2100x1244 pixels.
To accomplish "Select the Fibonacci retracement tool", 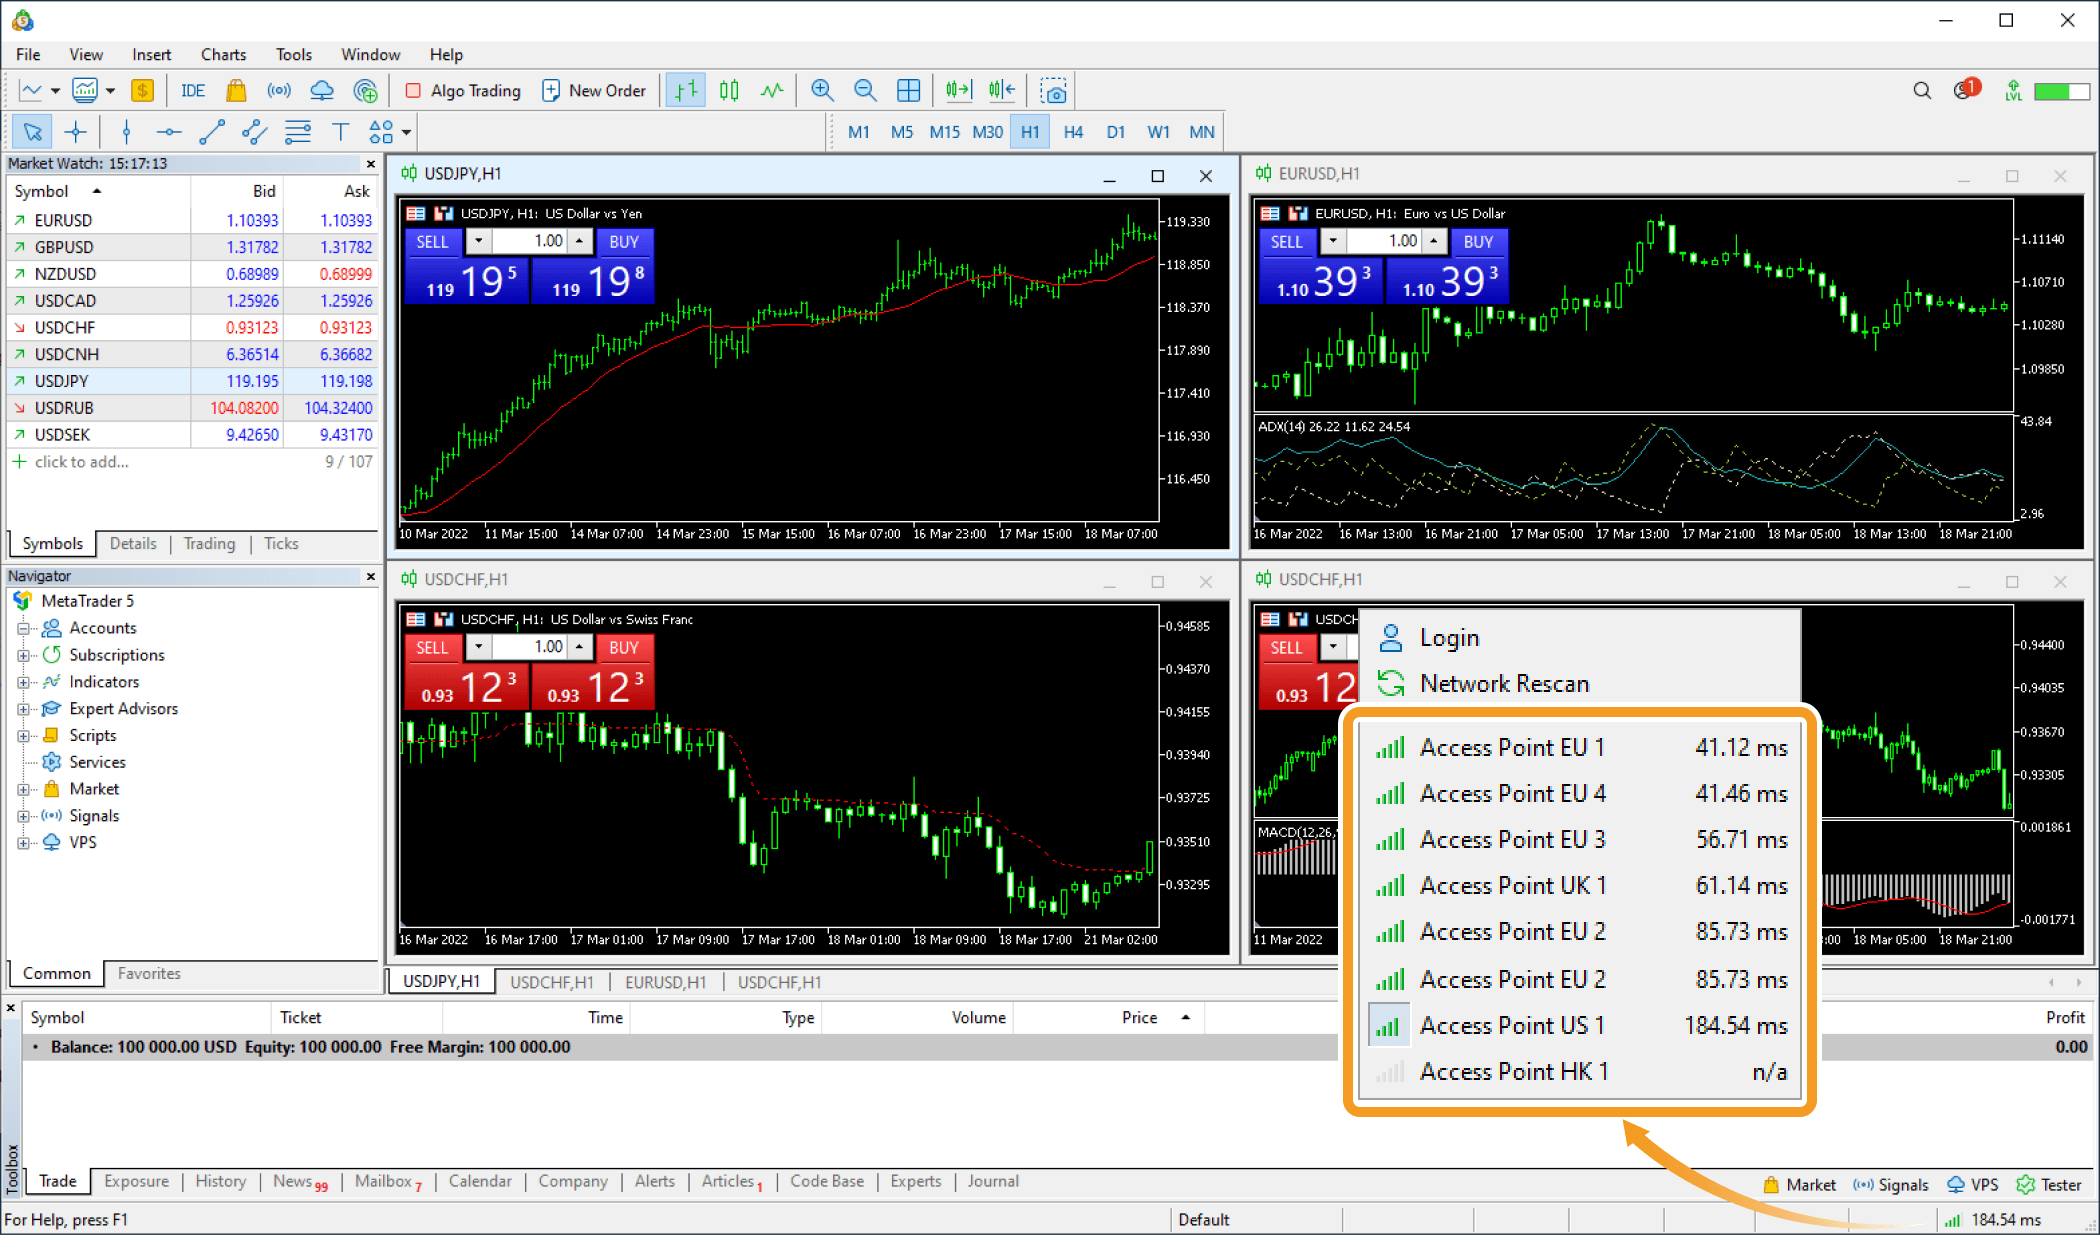I will 298,132.
